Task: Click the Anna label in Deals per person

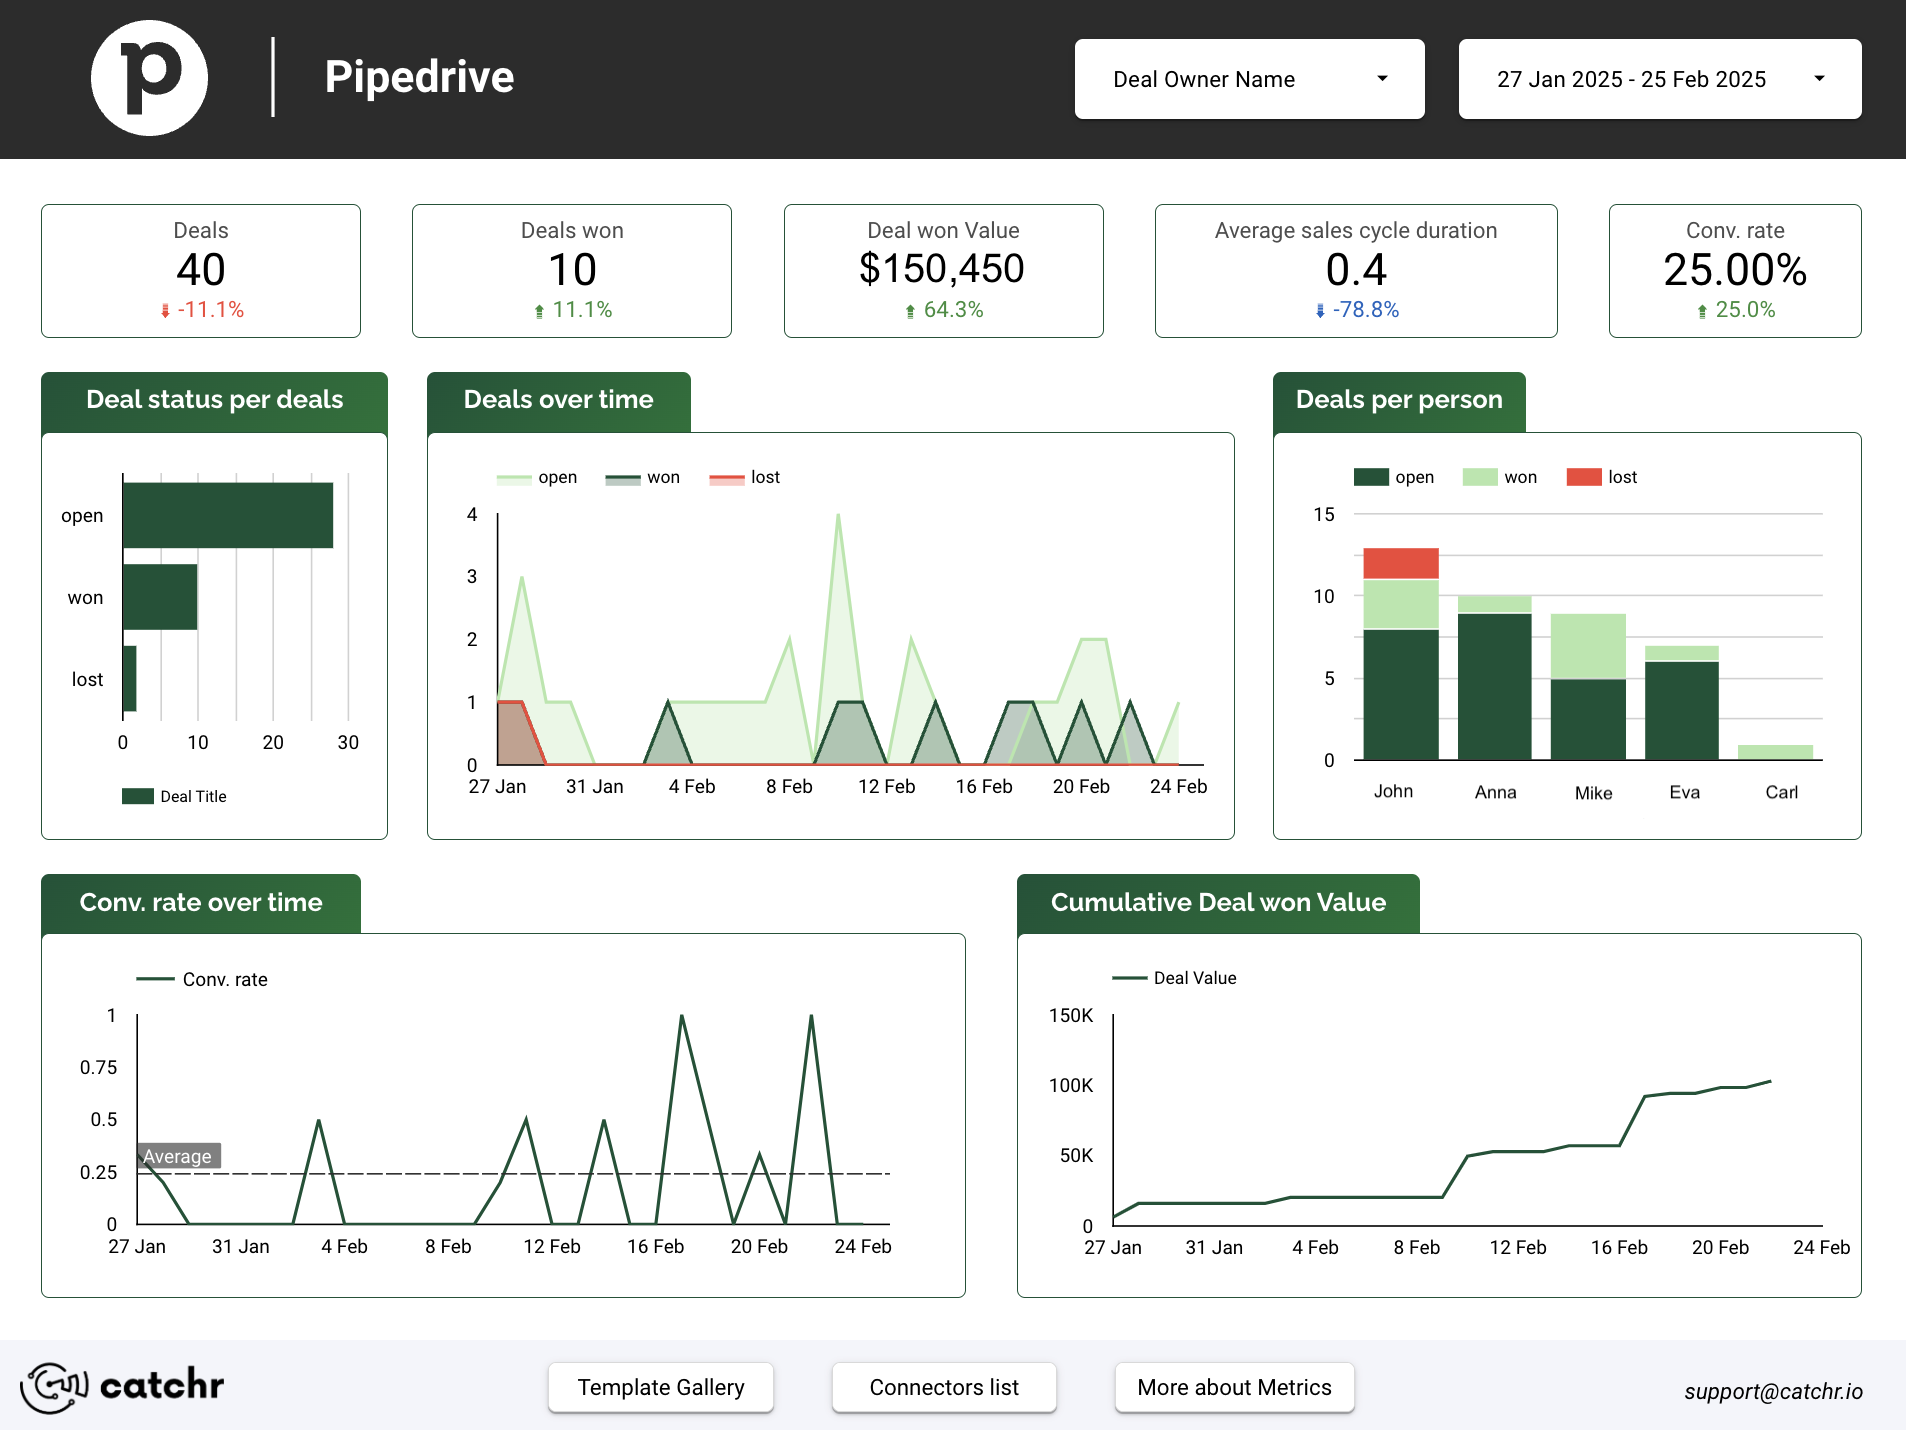Action: 1495,792
